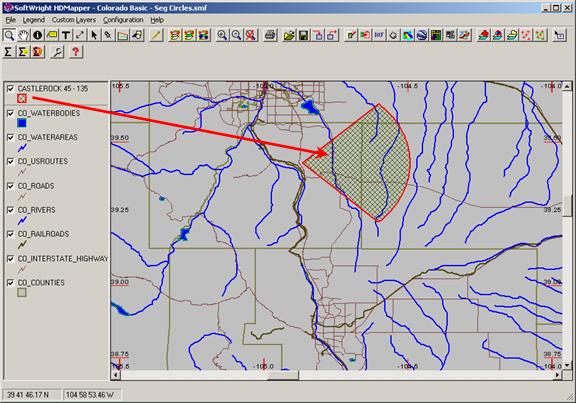Click the last toolbar icon with pointer box

click(559, 35)
